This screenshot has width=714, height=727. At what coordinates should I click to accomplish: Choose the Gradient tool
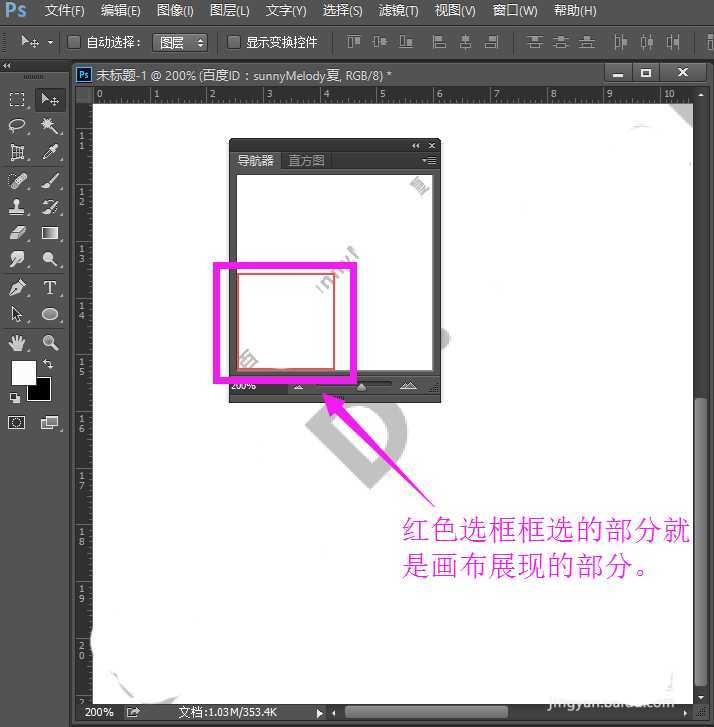(x=50, y=233)
